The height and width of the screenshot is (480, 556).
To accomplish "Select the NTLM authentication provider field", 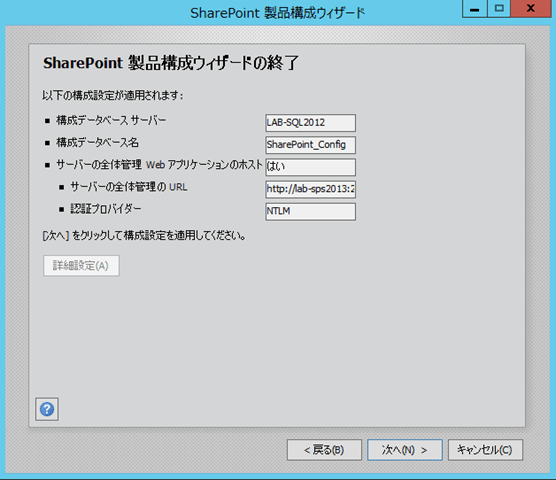I will [x=310, y=211].
